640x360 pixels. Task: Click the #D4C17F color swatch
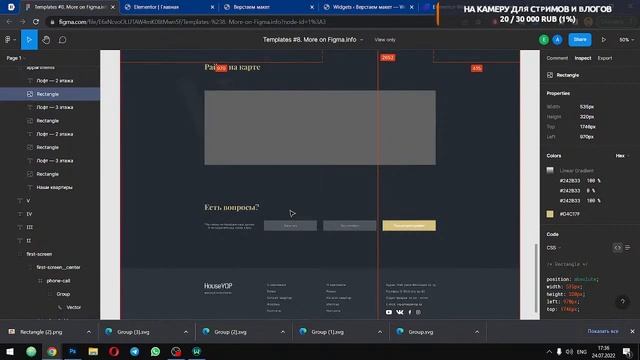tap(550, 214)
